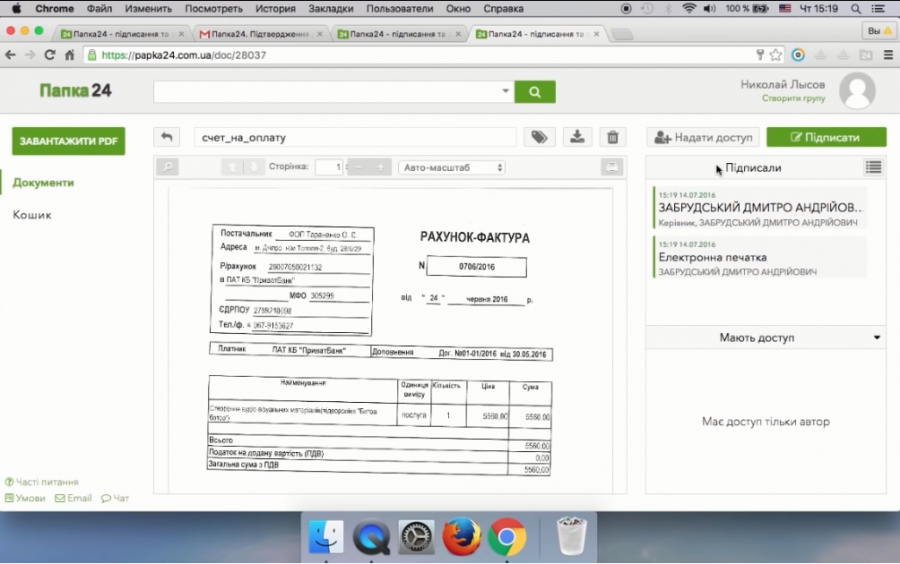
Task: Switch to the Gmail Папка24 Підтвердження tab
Action: click(x=260, y=34)
